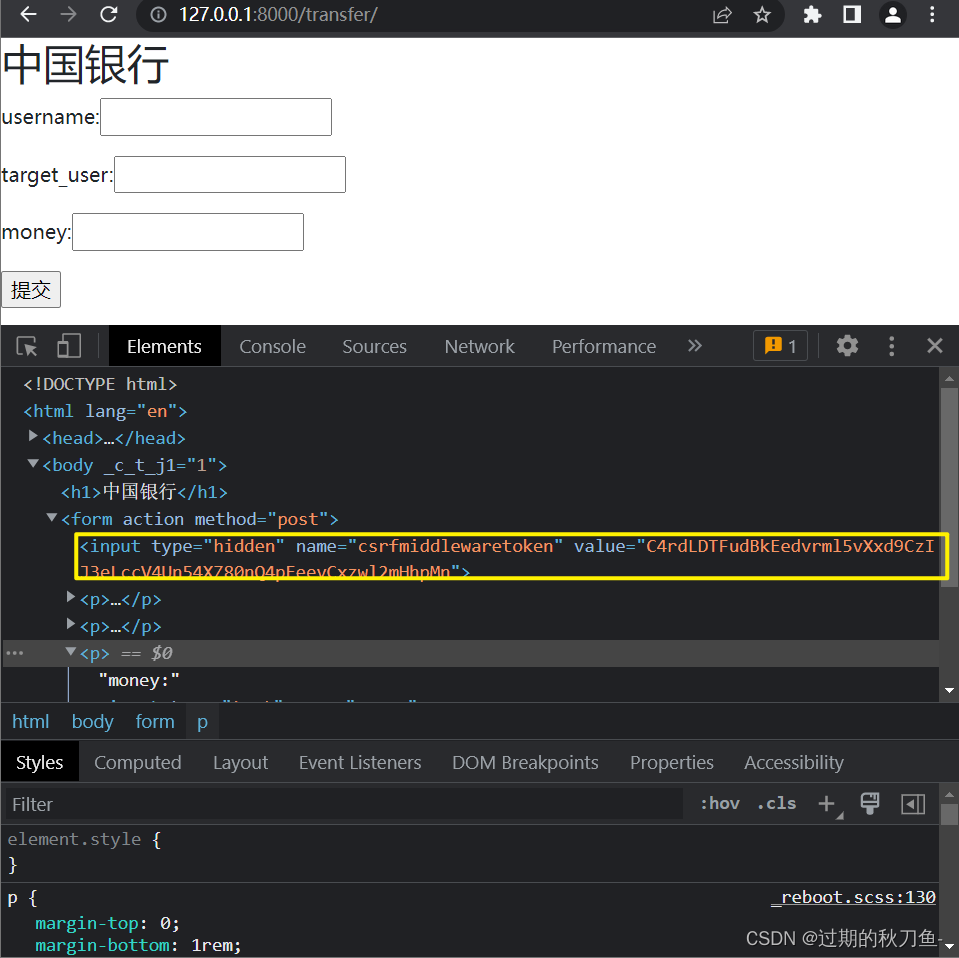
Task: Open the Layout pane
Action: [x=240, y=762]
